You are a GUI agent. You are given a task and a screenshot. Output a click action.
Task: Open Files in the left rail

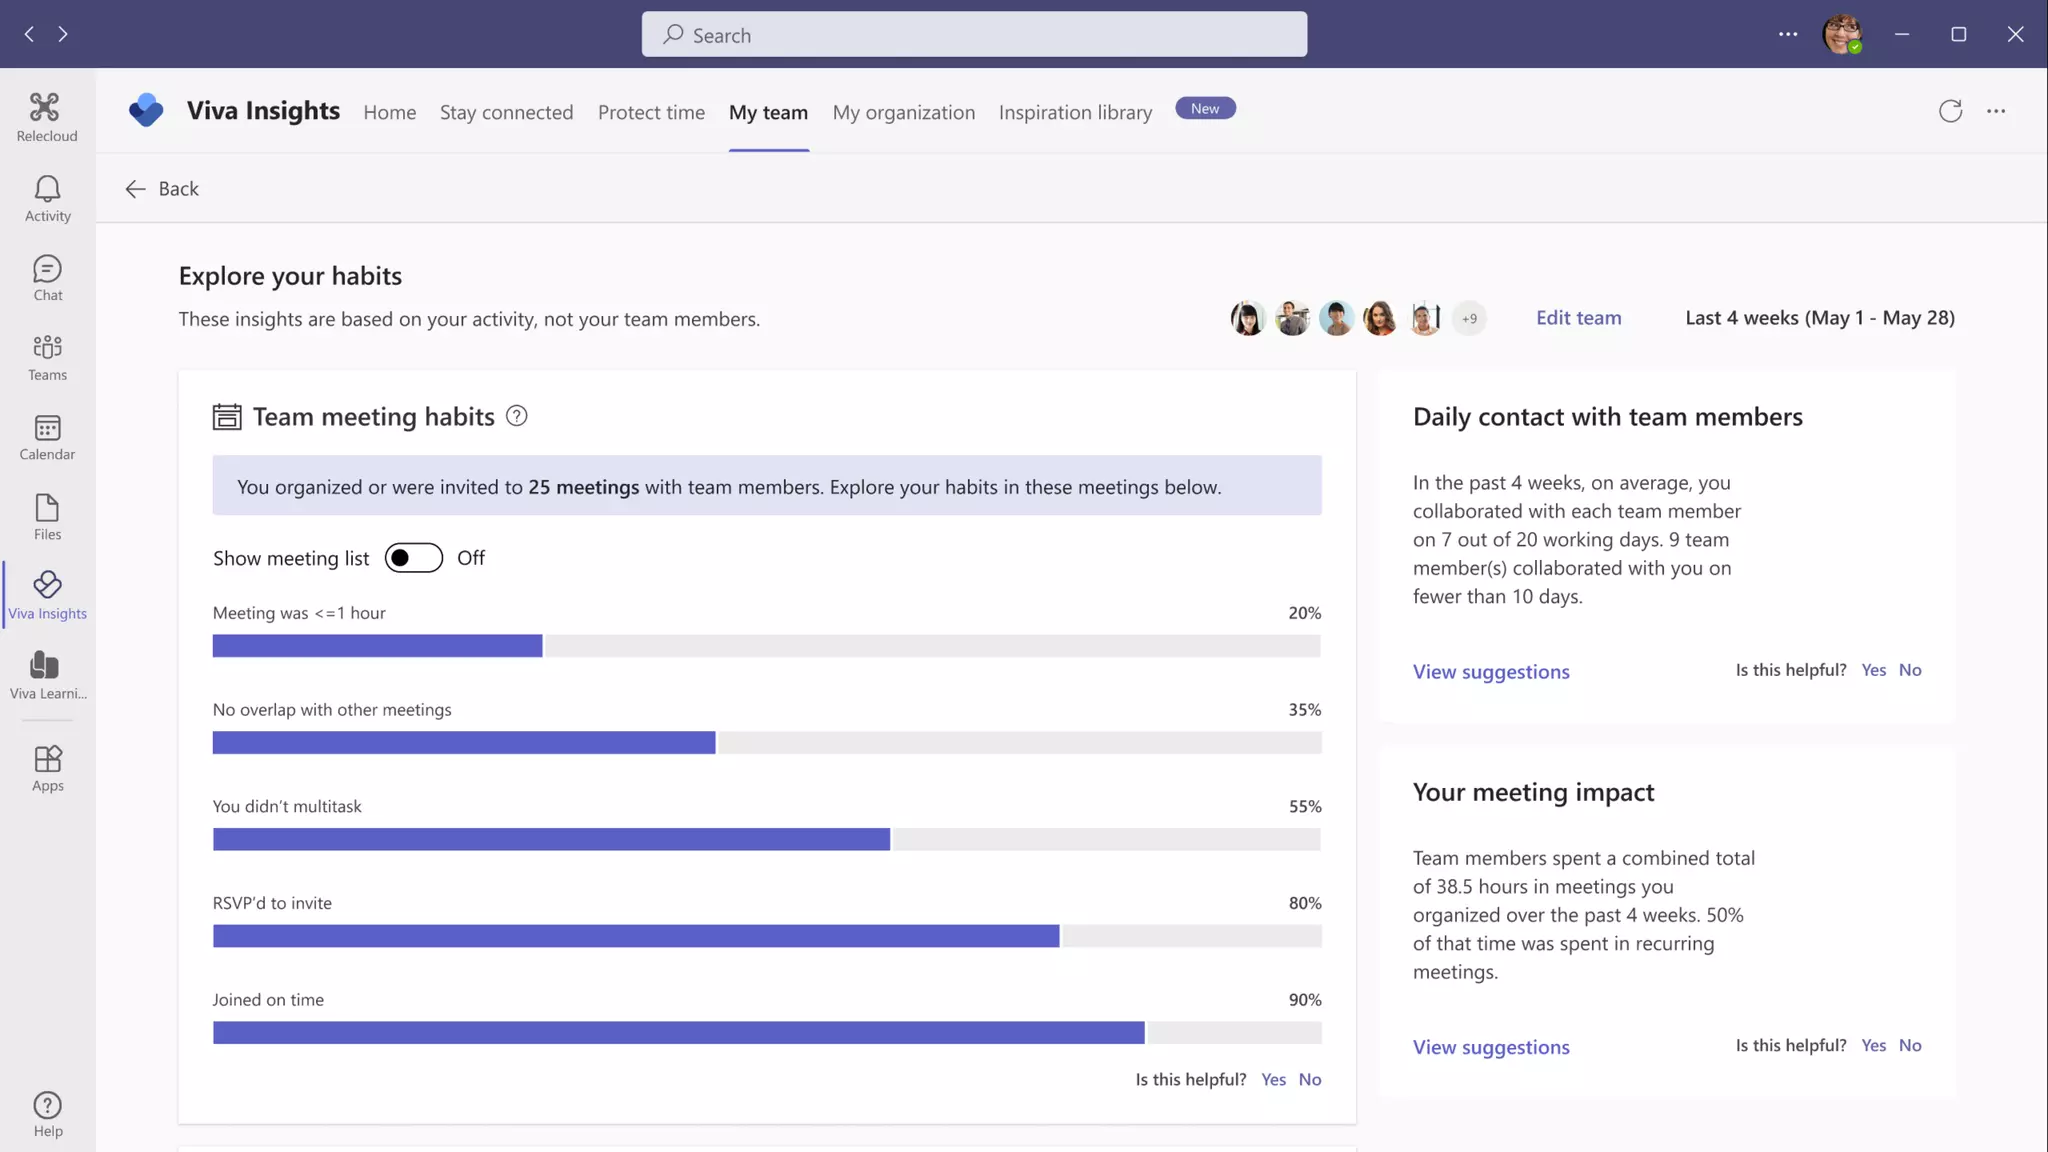tap(47, 516)
